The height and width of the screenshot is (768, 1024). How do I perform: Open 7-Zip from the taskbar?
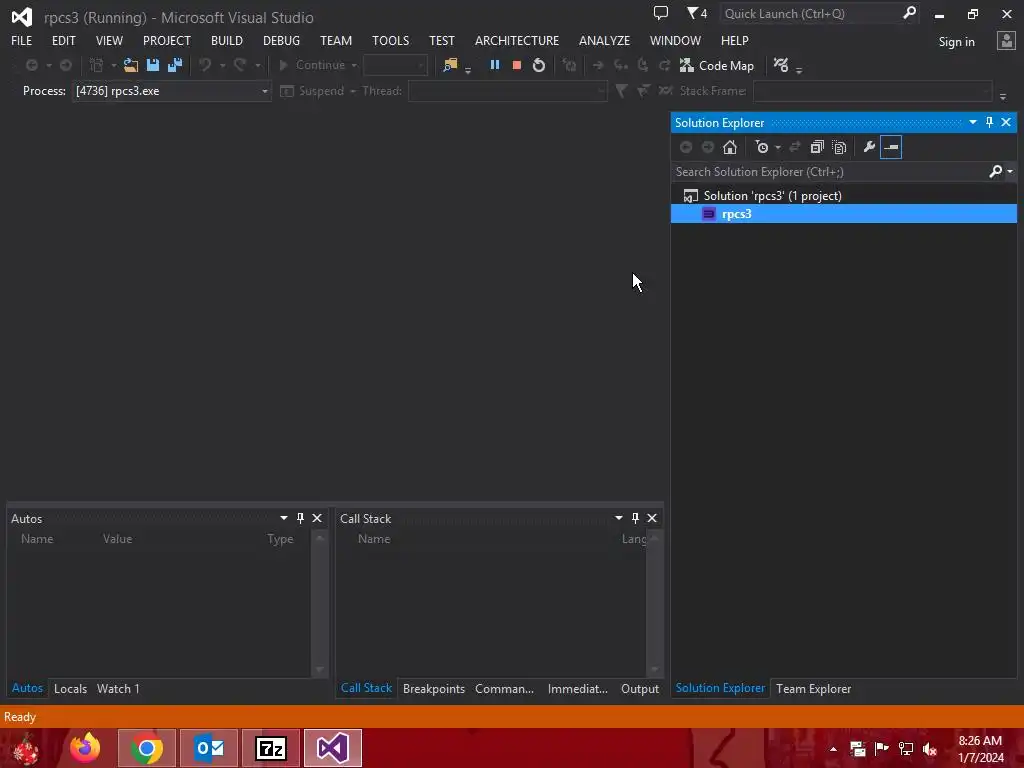(x=271, y=748)
